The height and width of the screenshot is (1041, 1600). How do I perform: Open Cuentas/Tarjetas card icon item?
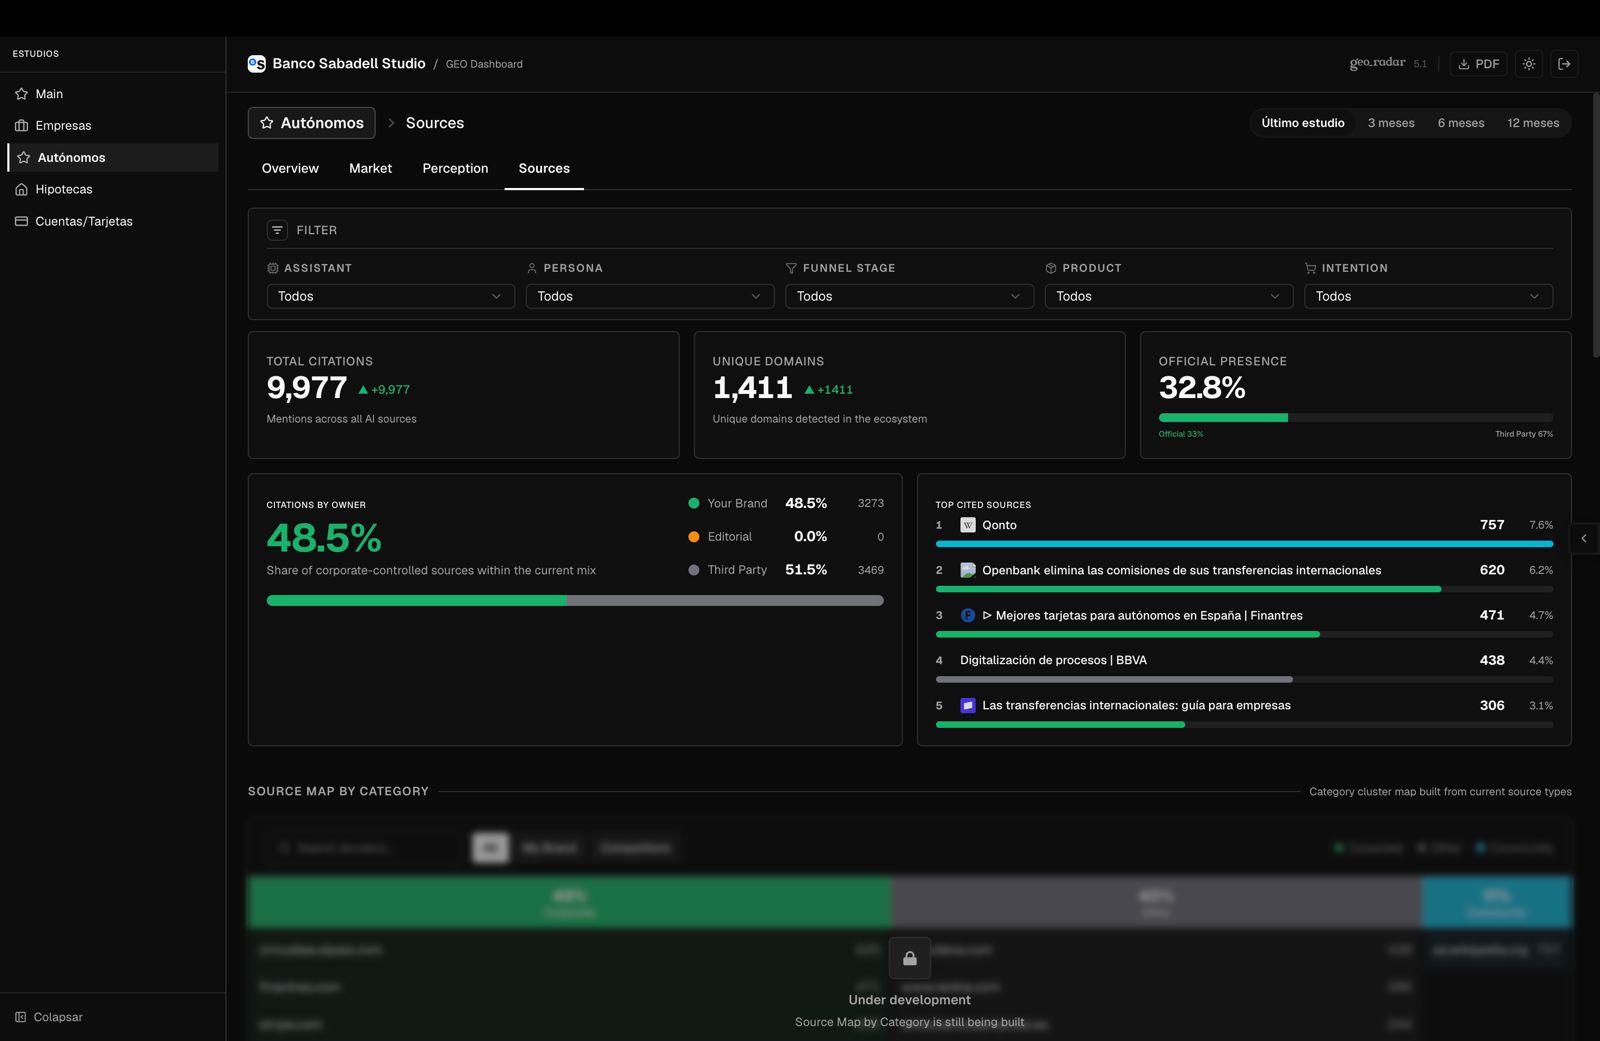pyautogui.click(x=22, y=221)
